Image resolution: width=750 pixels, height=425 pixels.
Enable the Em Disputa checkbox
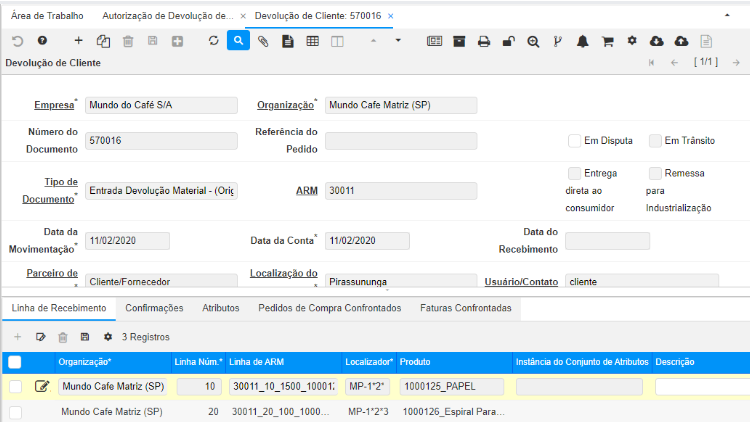[575, 140]
